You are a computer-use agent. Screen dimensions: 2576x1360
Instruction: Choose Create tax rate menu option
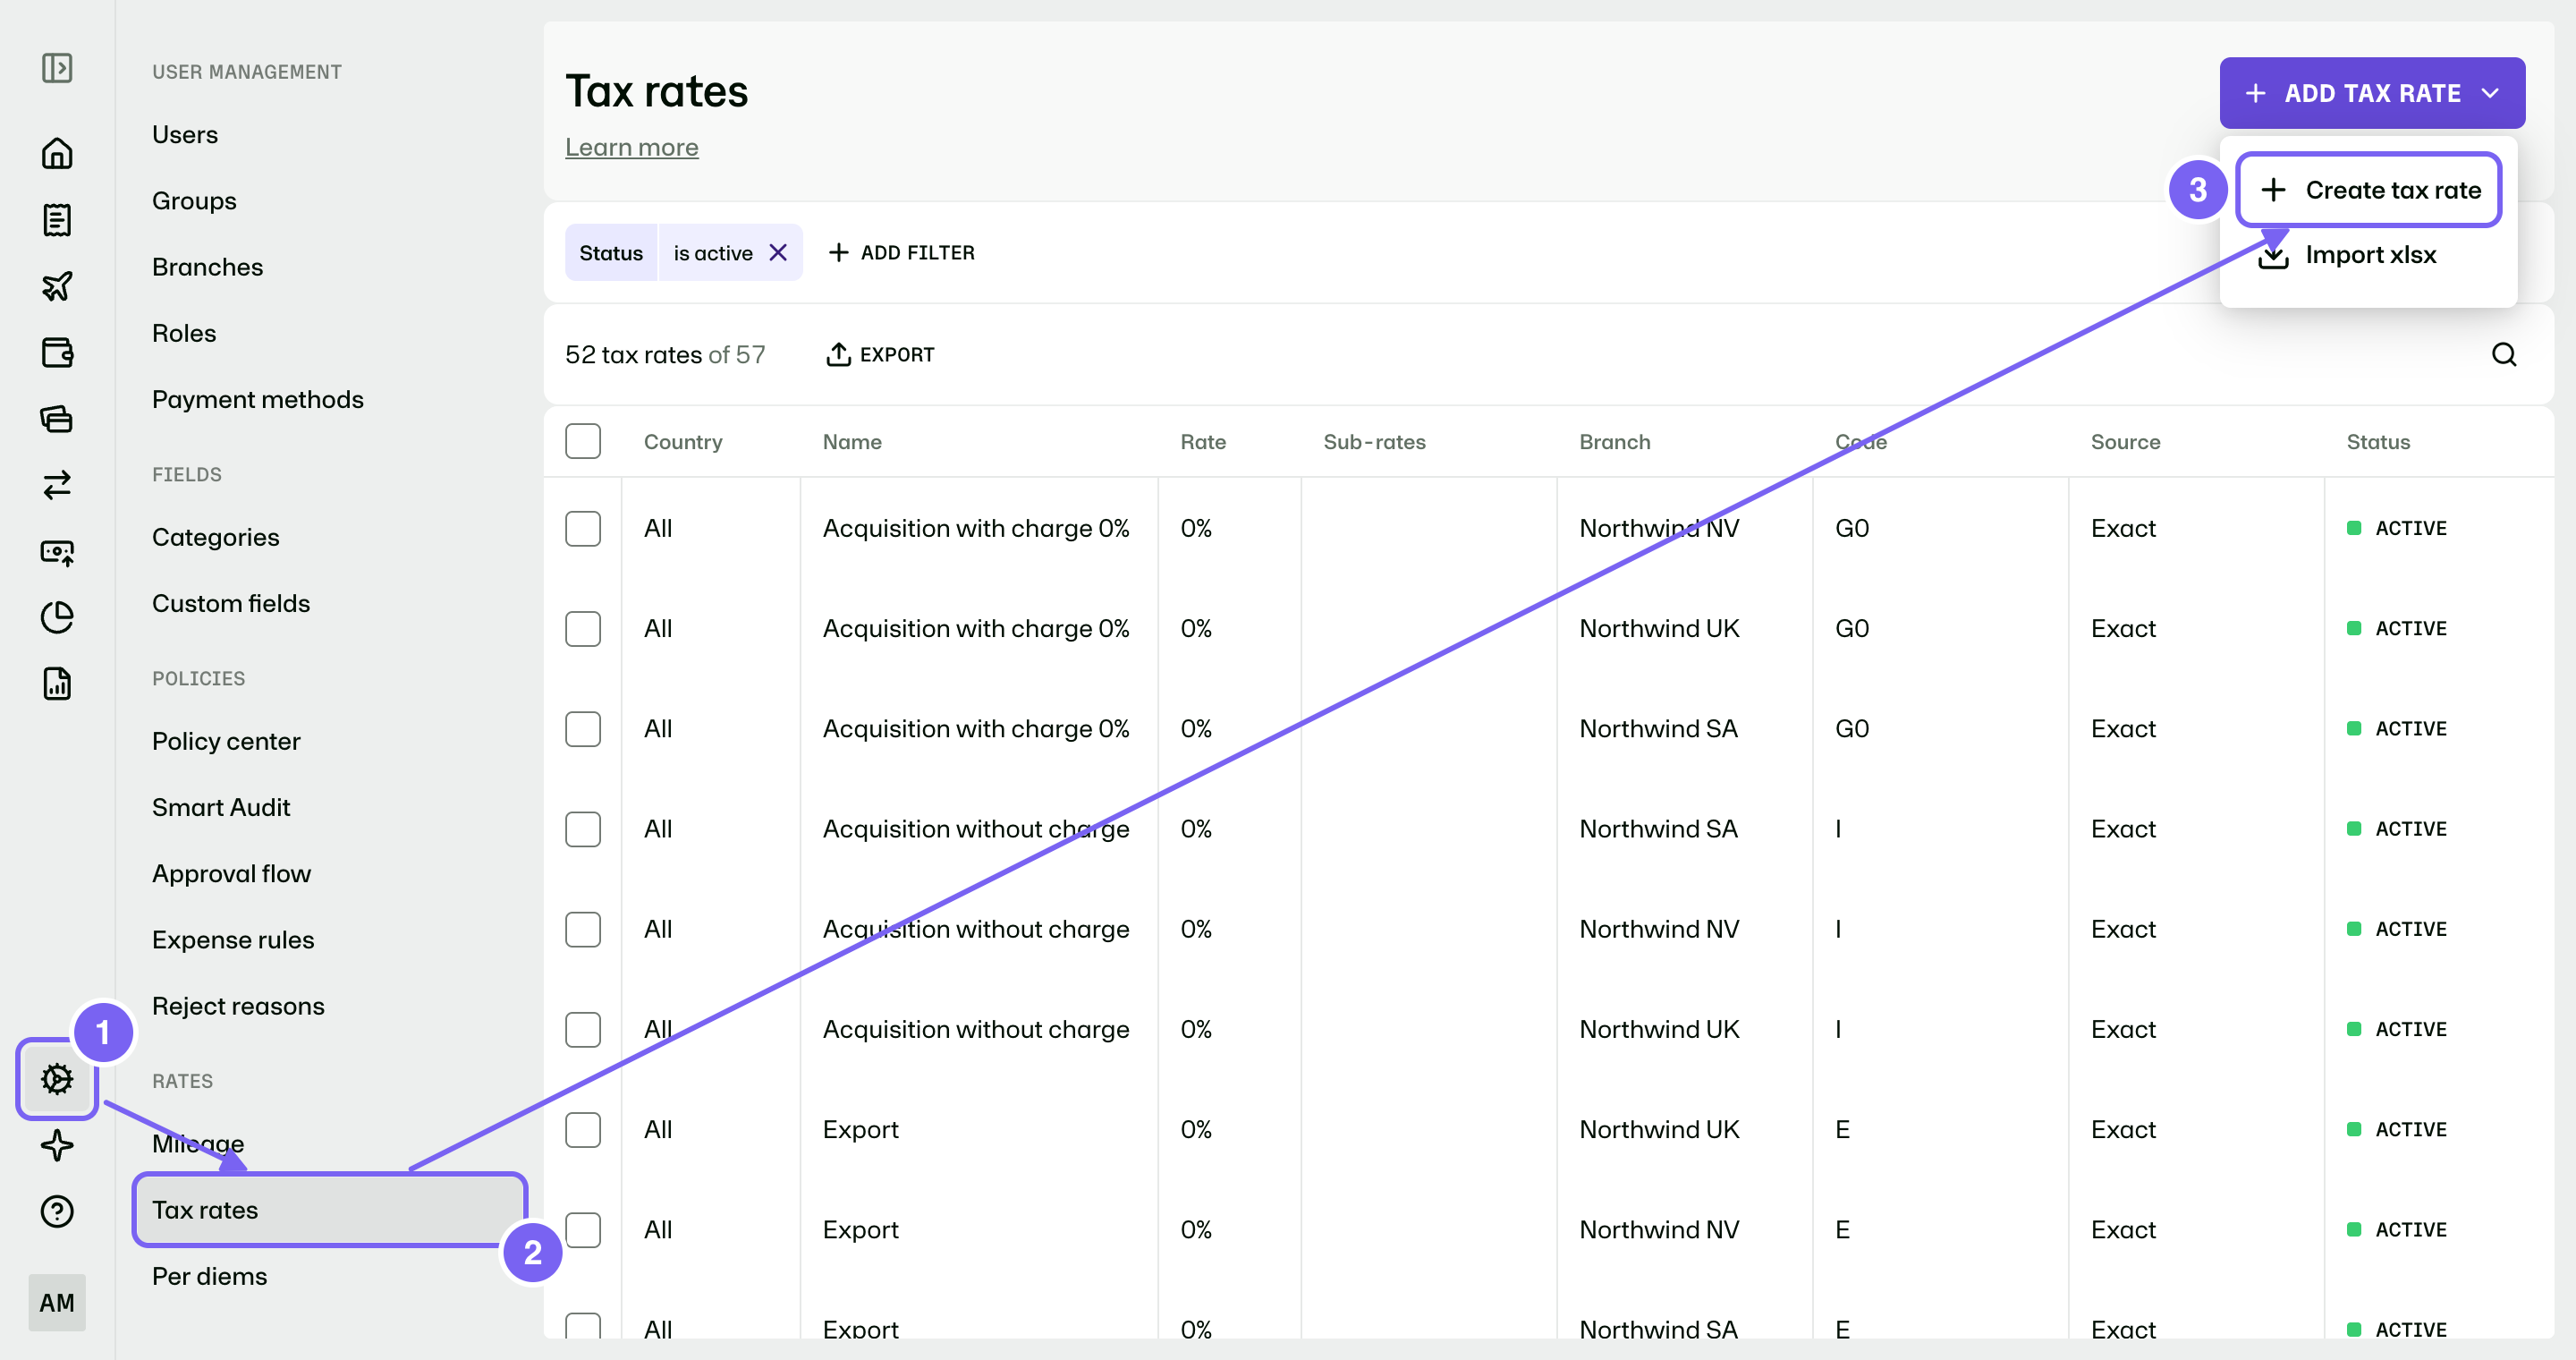coord(2369,190)
